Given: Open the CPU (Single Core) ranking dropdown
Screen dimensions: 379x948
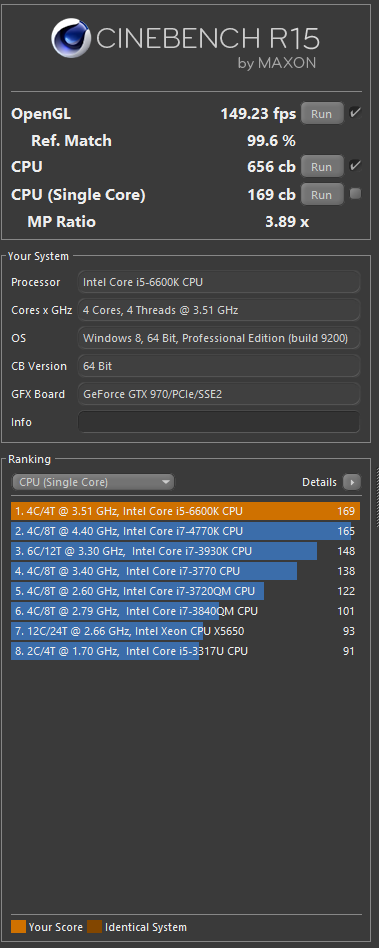Looking at the screenshot, I should pyautogui.click(x=92, y=482).
